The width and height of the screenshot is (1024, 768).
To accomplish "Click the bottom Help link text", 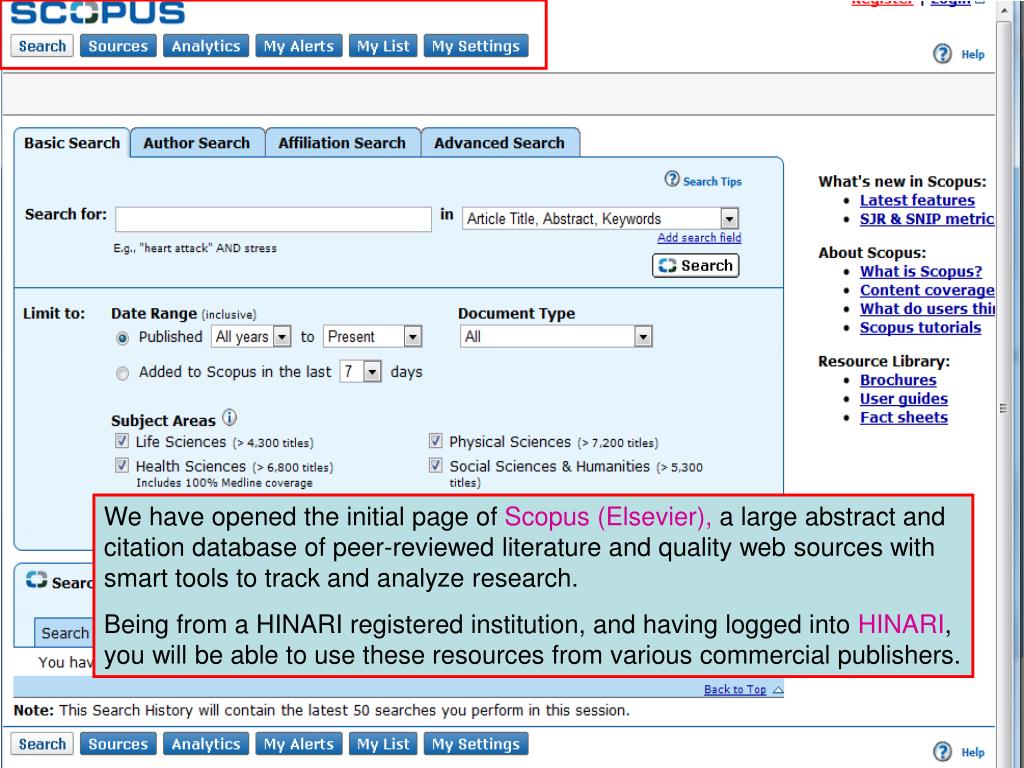I will [x=972, y=752].
